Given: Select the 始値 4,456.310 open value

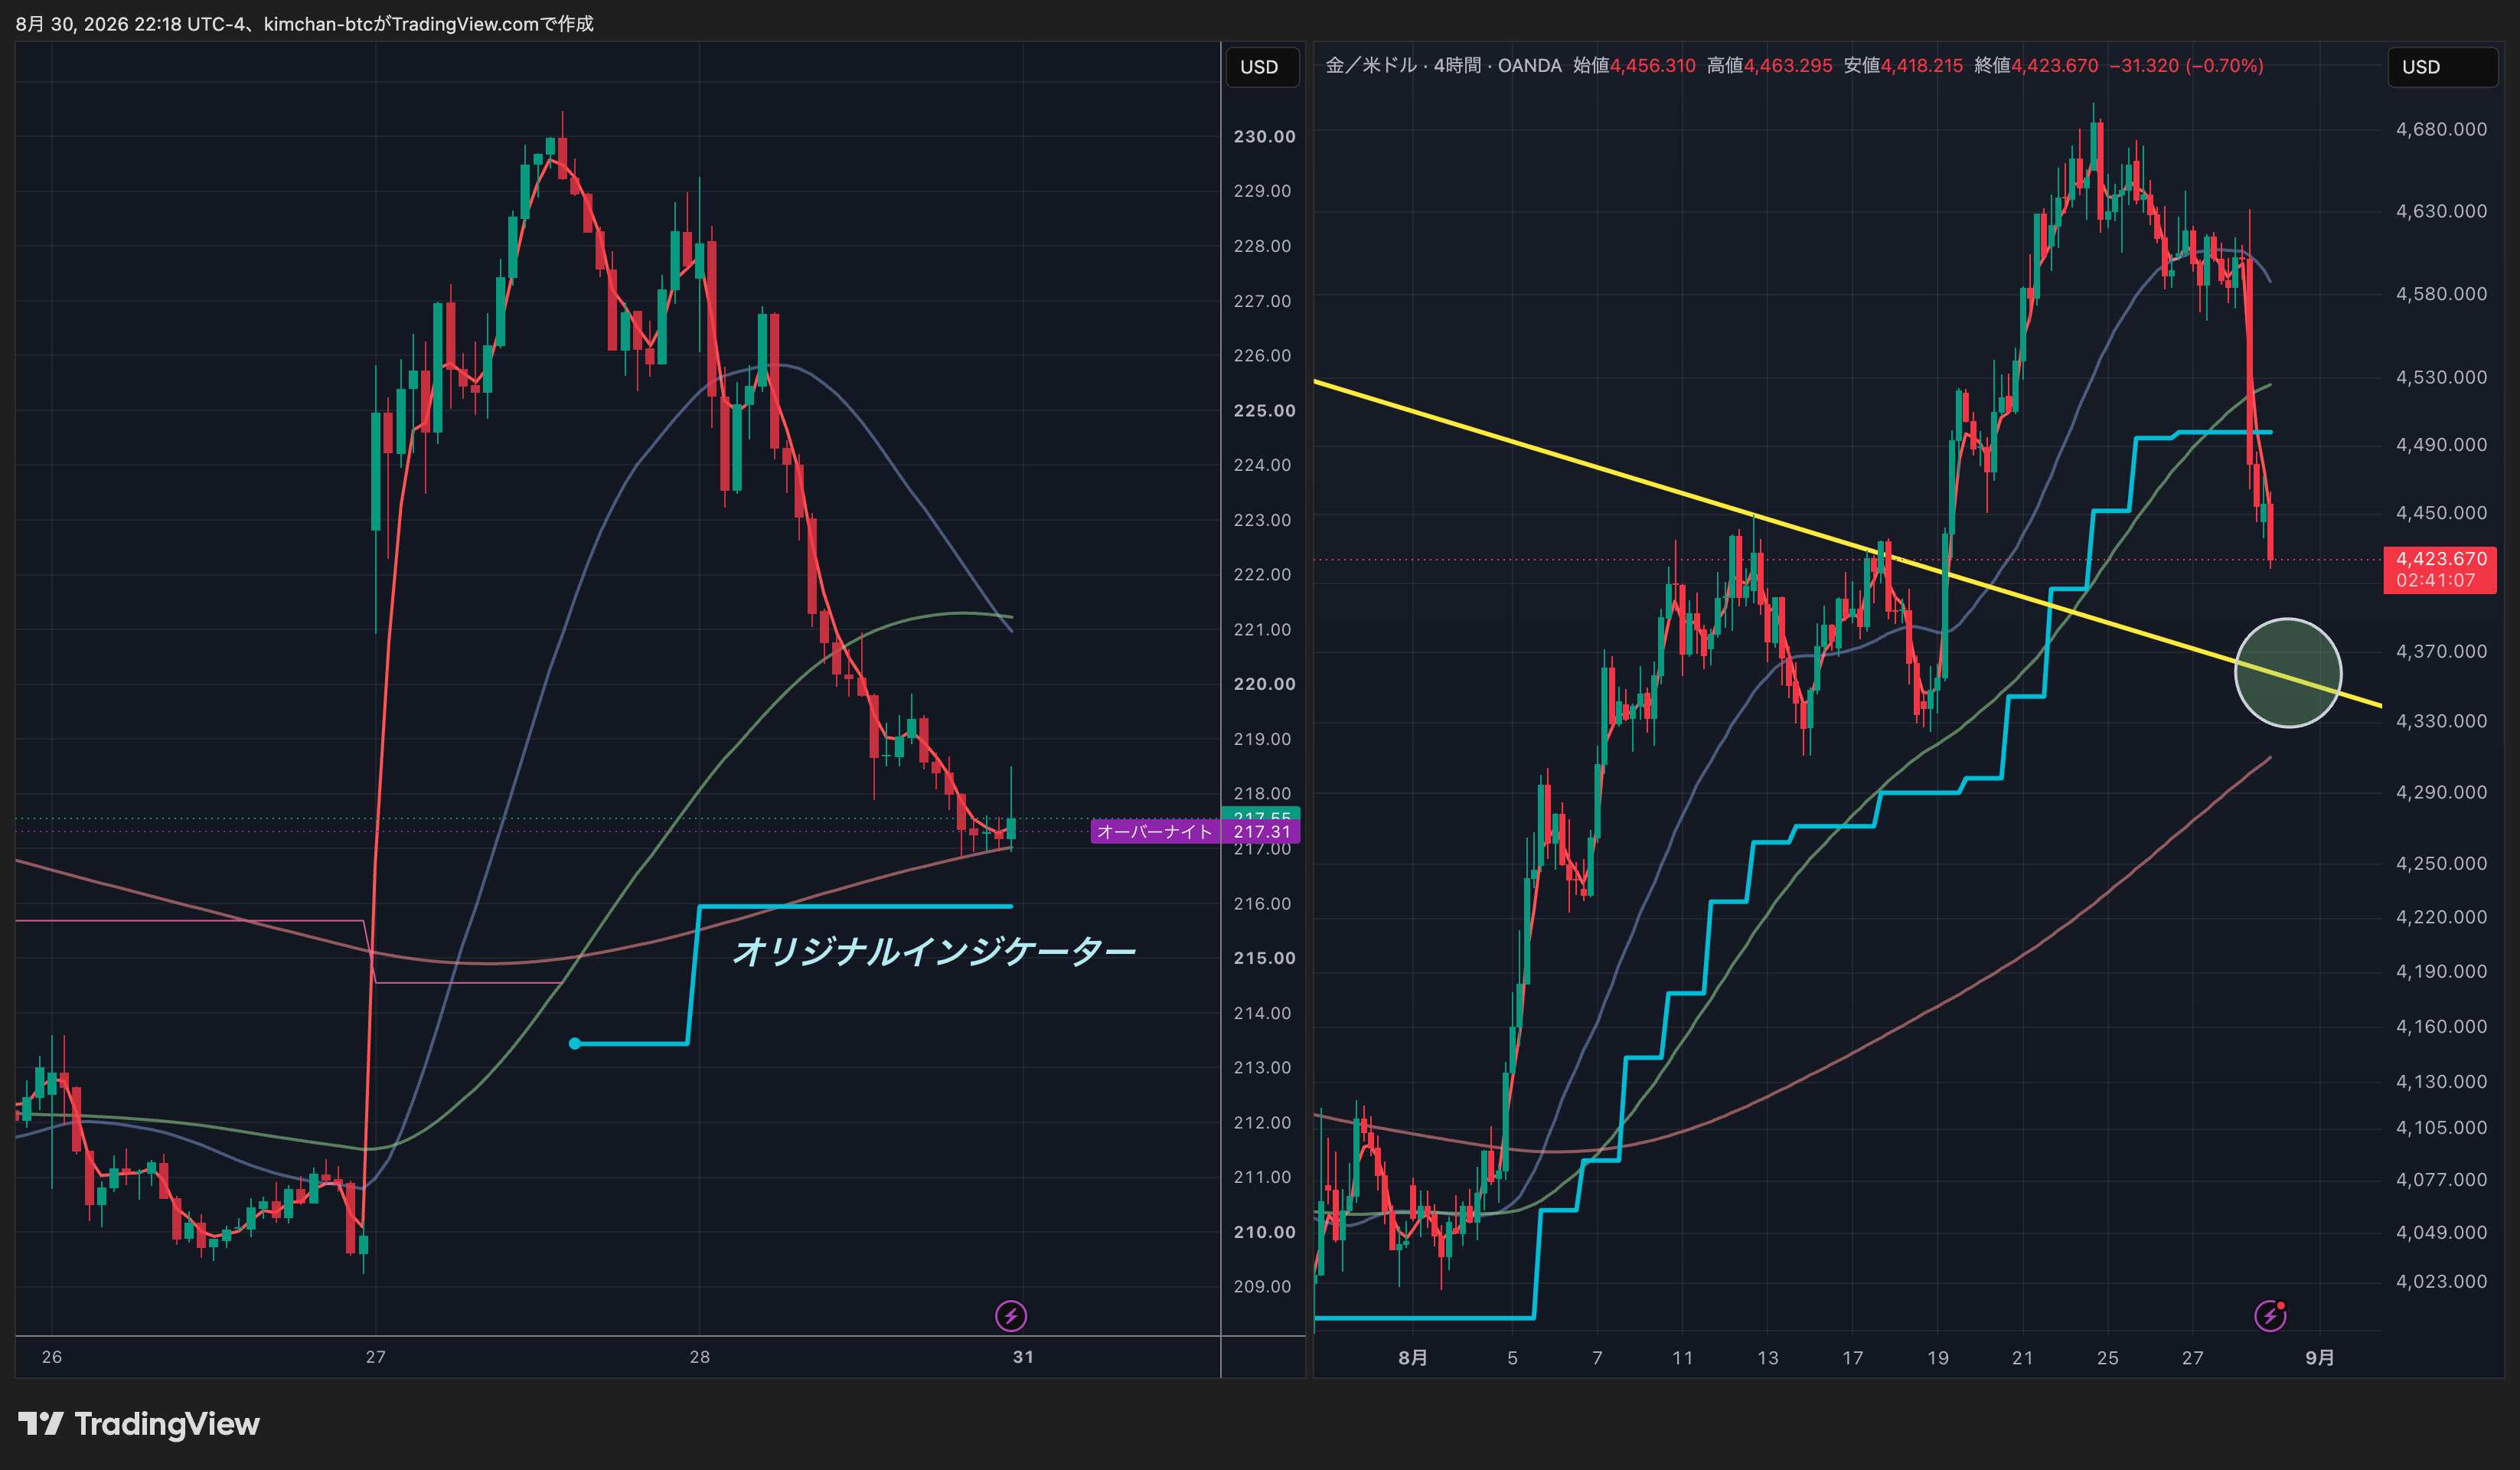Looking at the screenshot, I should point(1634,66).
